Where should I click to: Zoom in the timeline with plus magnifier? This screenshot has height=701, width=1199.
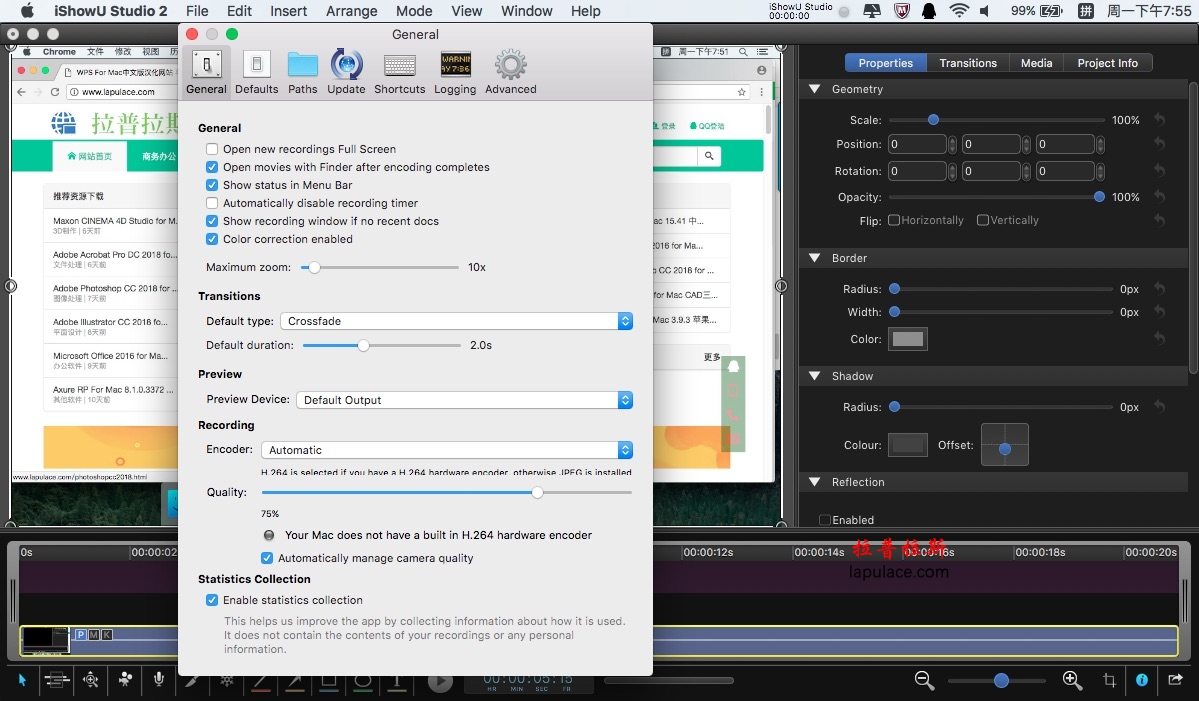pos(1072,680)
